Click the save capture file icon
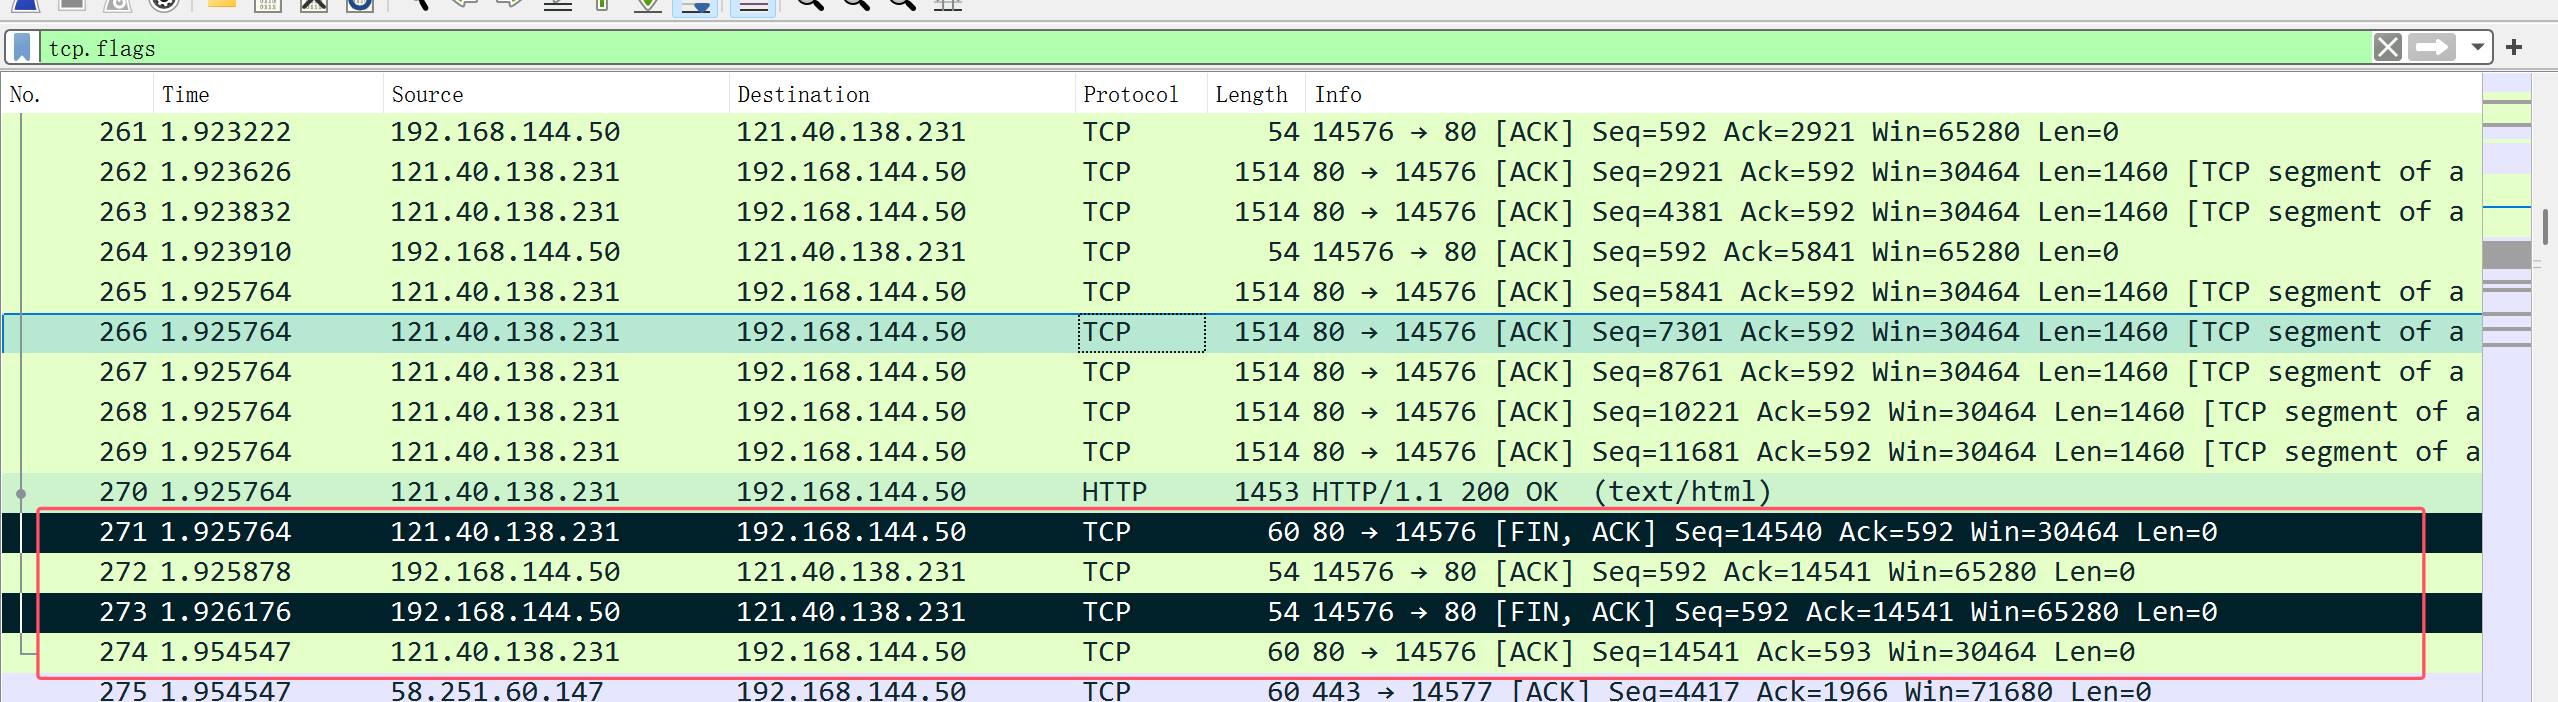The width and height of the screenshot is (2558, 702). 268,4
